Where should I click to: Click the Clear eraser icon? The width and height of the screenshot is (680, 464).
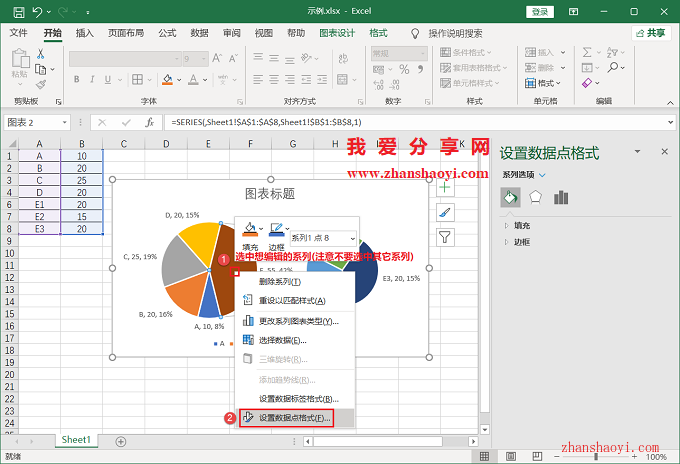click(x=587, y=83)
